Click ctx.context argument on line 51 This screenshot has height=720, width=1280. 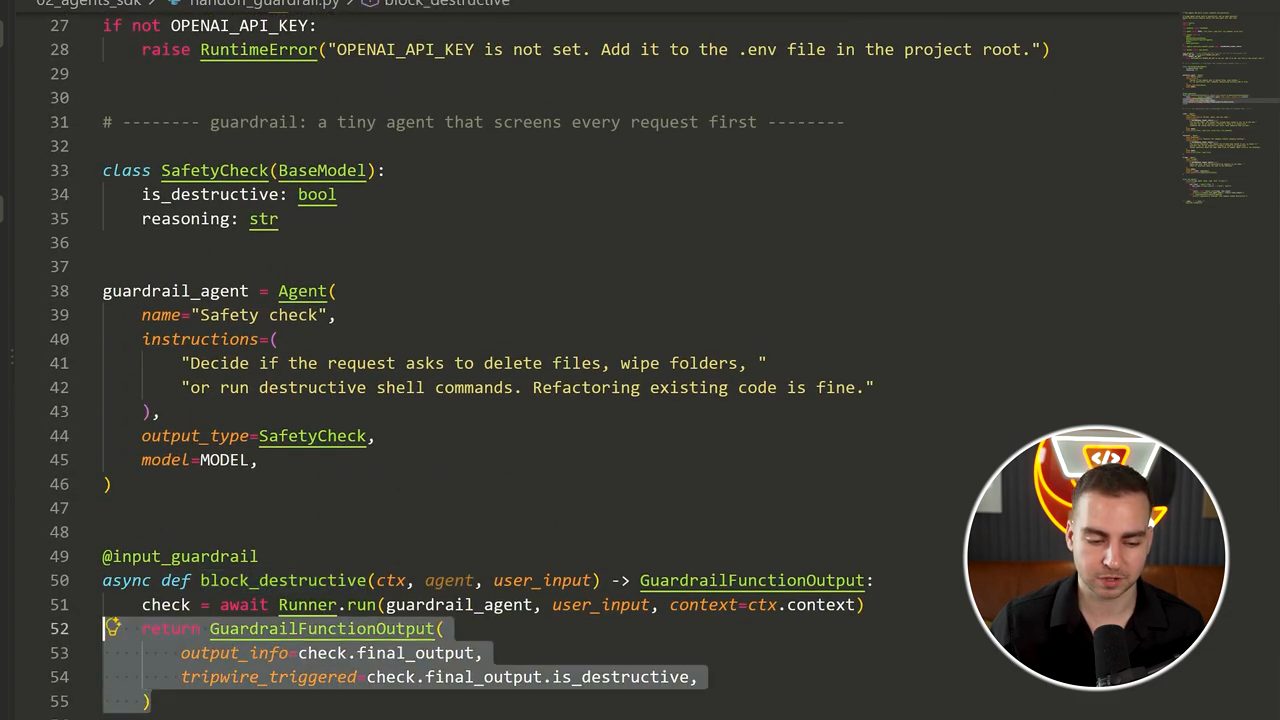click(x=801, y=604)
